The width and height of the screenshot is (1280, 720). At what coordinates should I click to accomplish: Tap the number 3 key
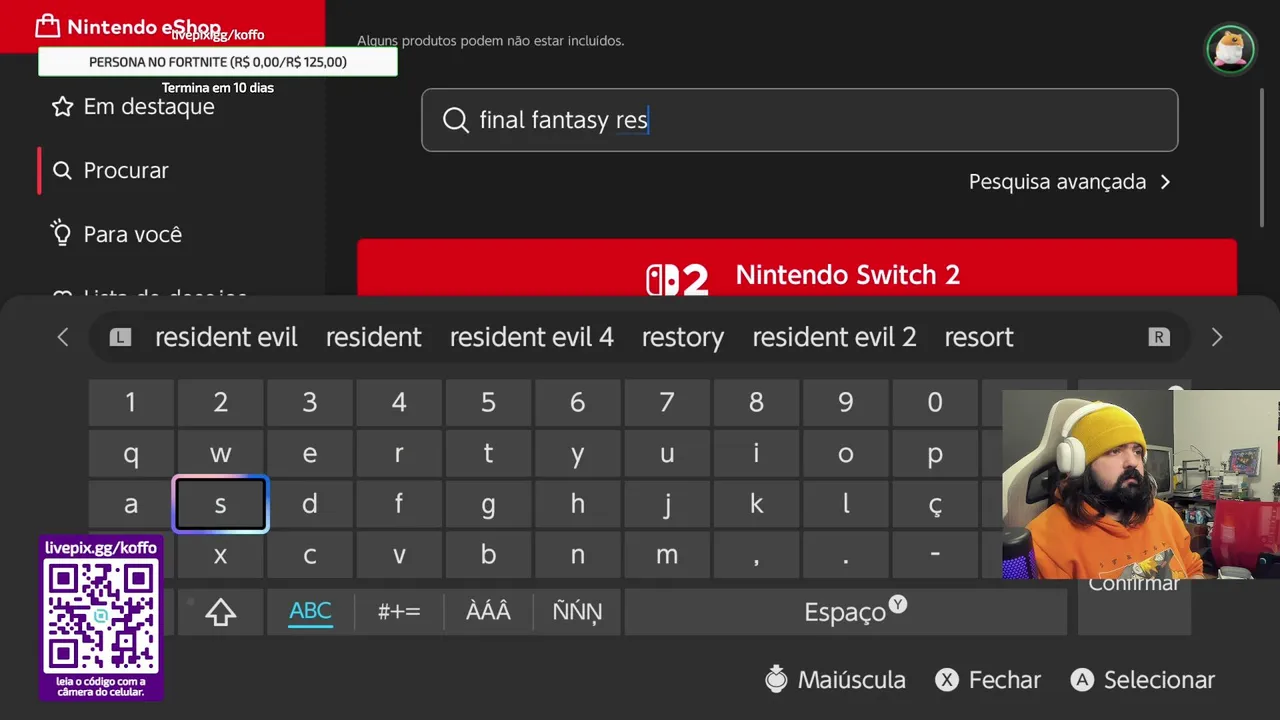[x=310, y=403]
